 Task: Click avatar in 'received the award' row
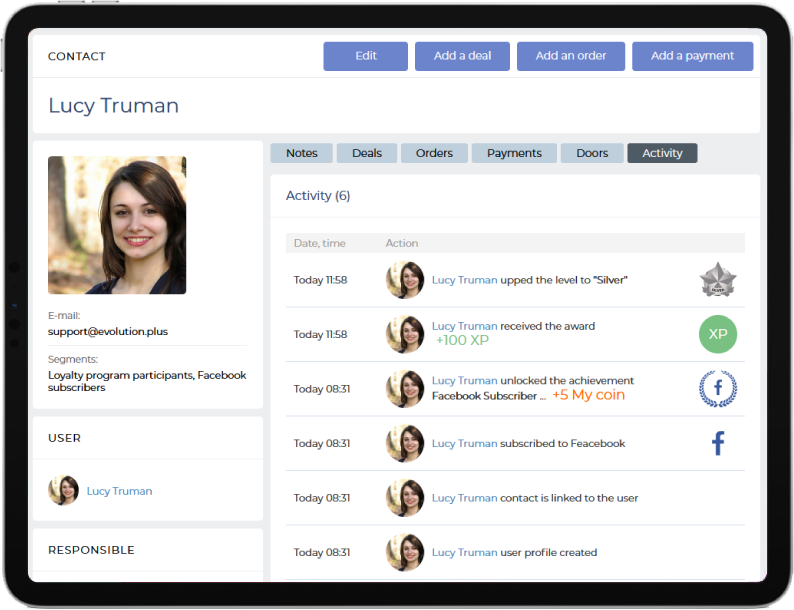point(405,335)
